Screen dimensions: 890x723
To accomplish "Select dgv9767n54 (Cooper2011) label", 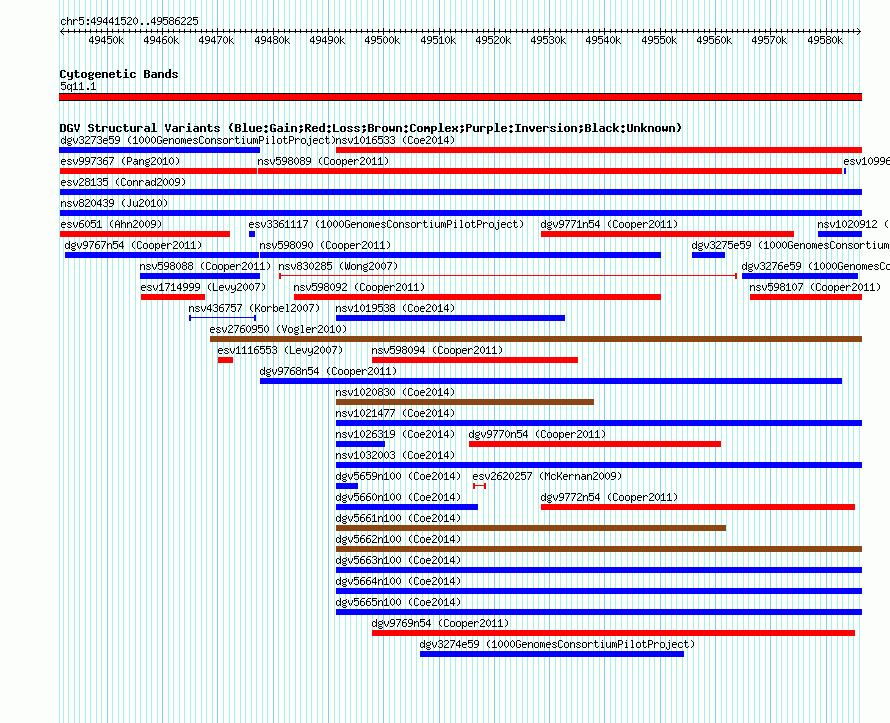I will pyautogui.click(x=133, y=245).
